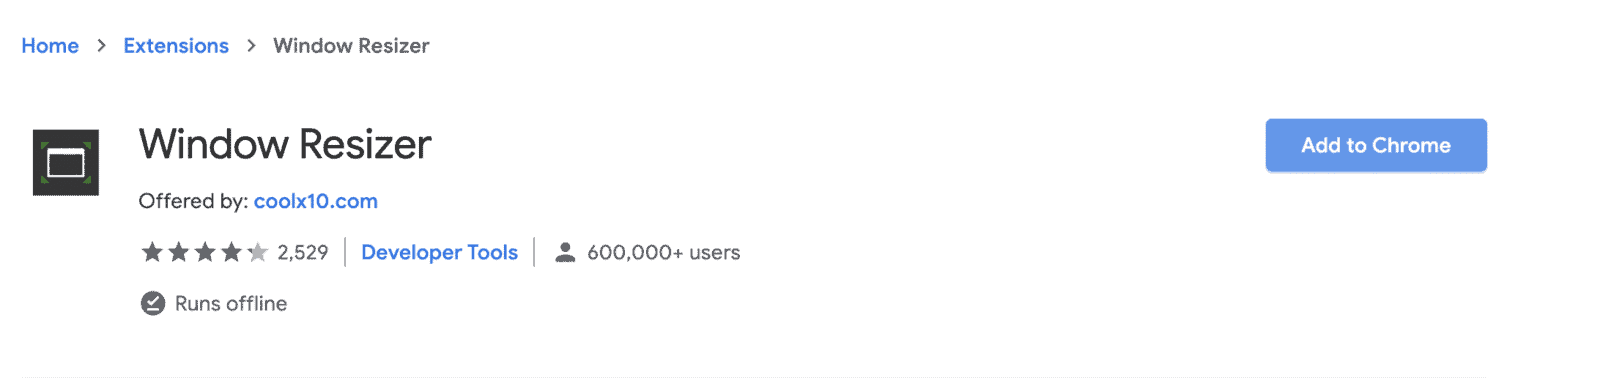Click the second rating star
The image size is (1600, 378).
178,252
